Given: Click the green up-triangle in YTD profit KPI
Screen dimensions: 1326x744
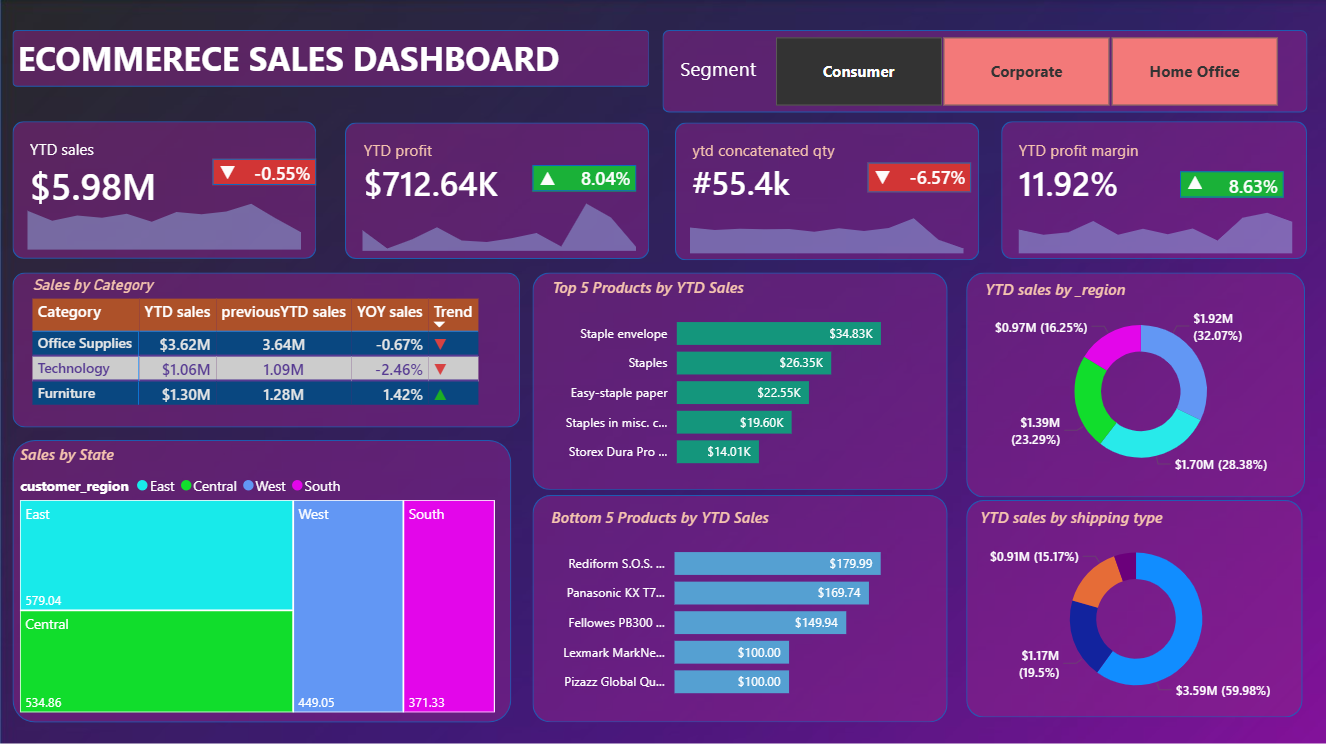Looking at the screenshot, I should coord(547,179).
